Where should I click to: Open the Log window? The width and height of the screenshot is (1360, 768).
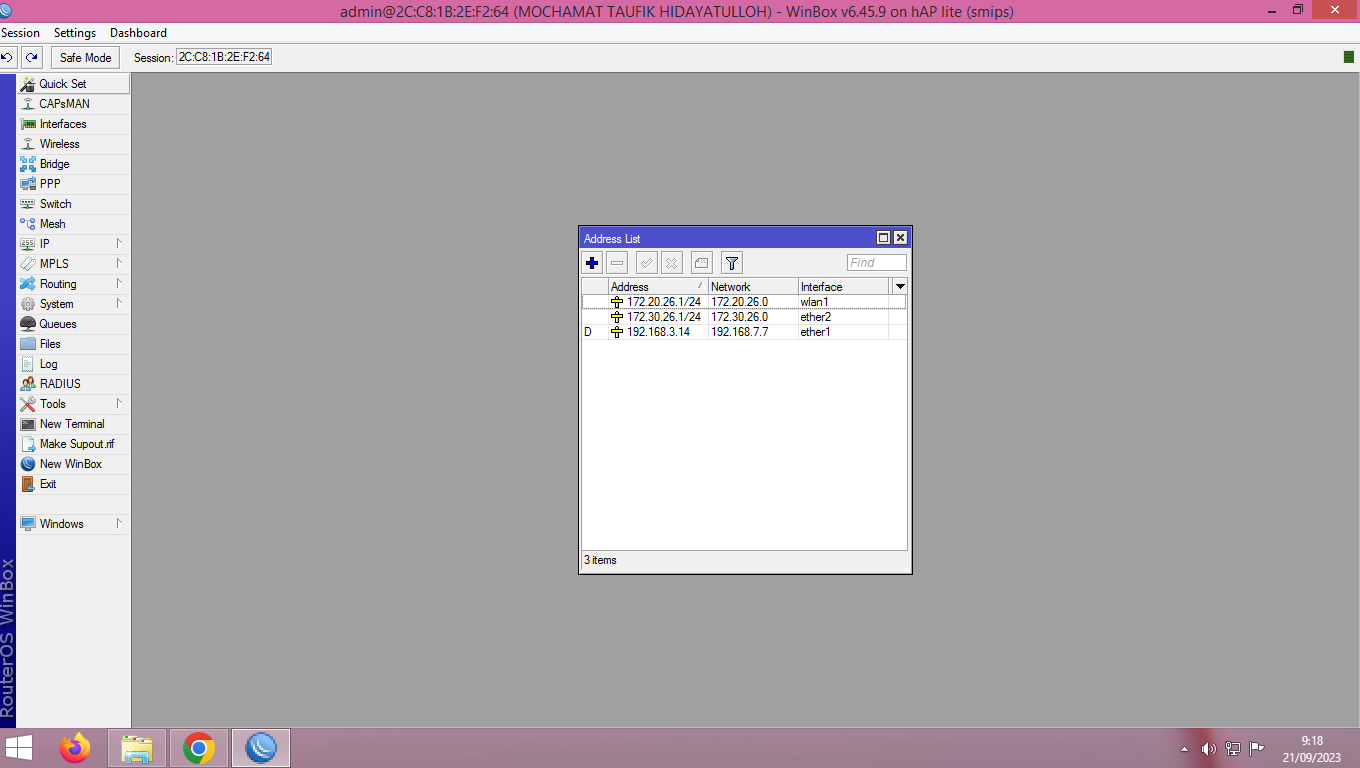73,364
